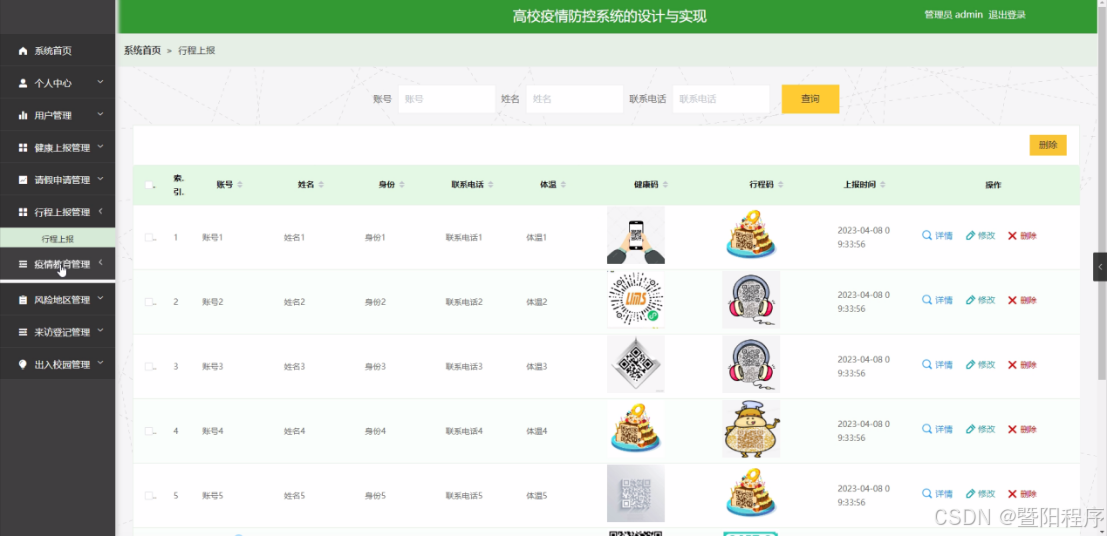
Task: Sort table by 账号 column
Action: coord(240,184)
